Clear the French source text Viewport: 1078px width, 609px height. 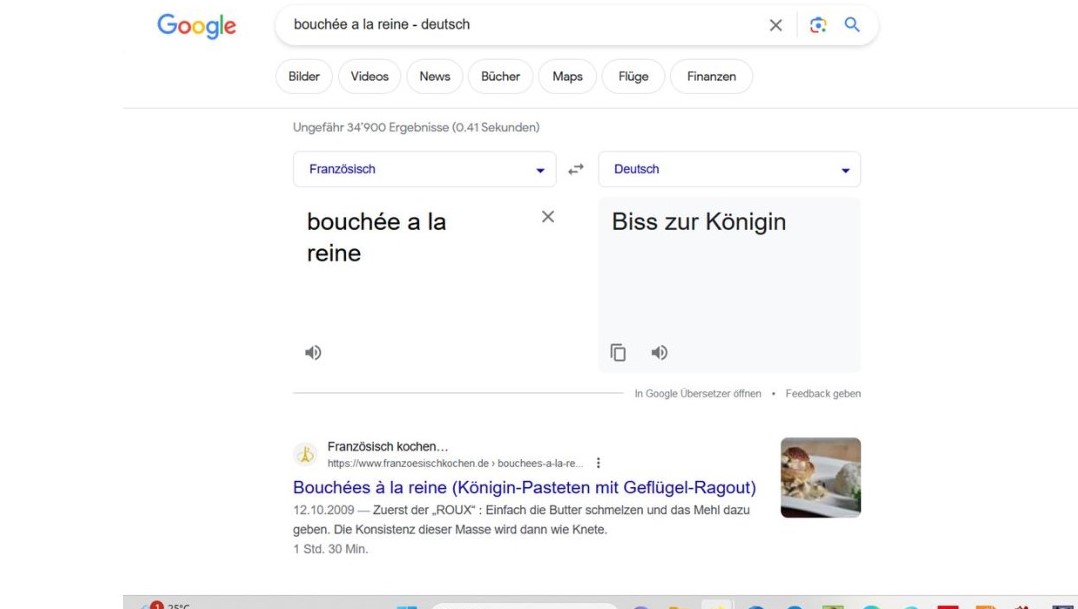point(548,217)
